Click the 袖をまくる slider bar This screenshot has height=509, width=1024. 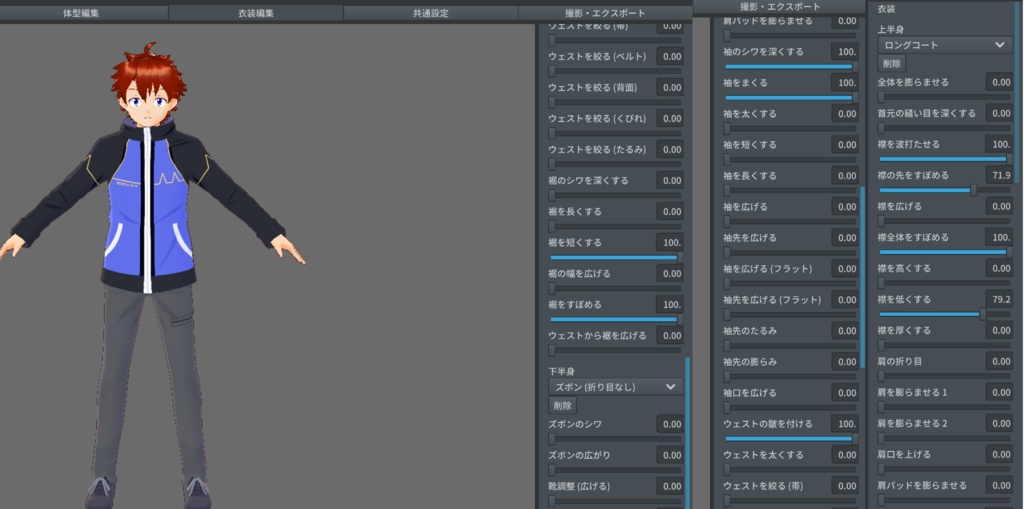(x=790, y=97)
